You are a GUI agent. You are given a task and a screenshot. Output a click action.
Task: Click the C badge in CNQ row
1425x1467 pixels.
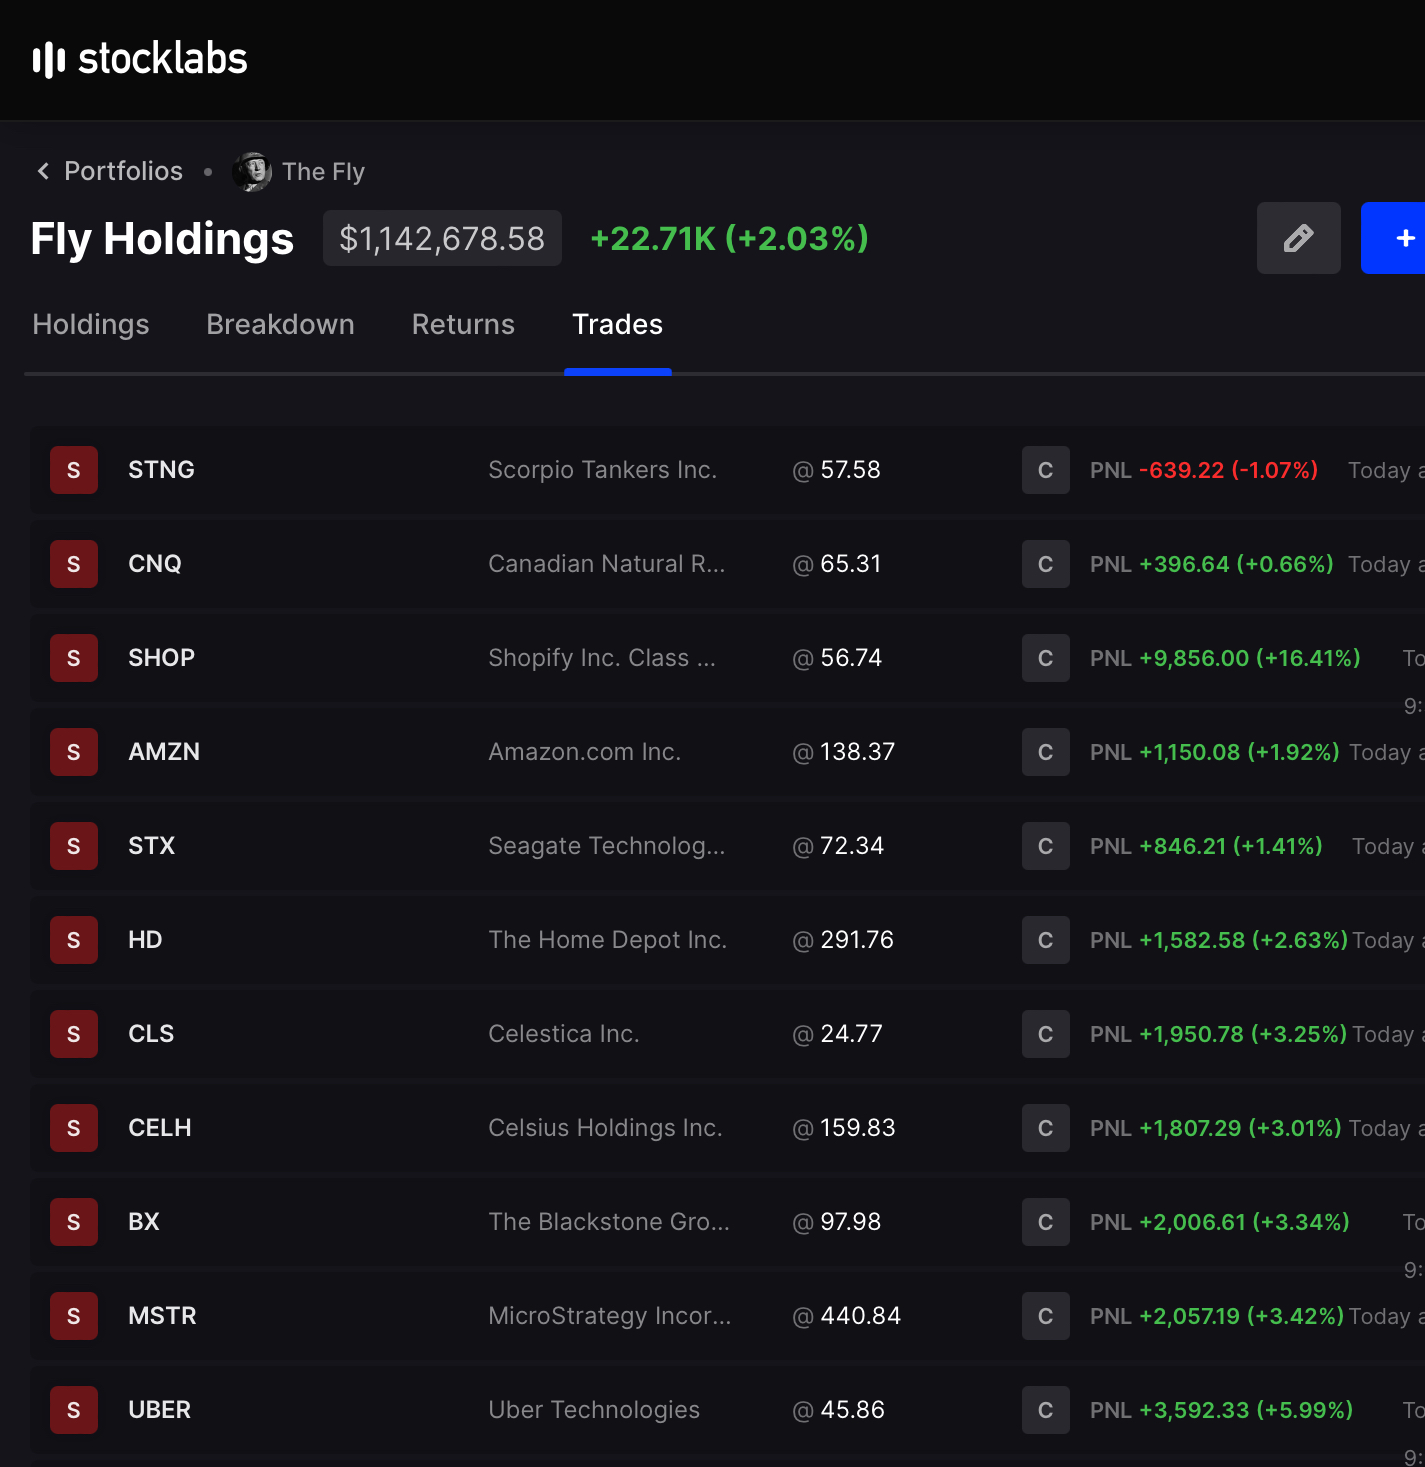(x=1046, y=564)
